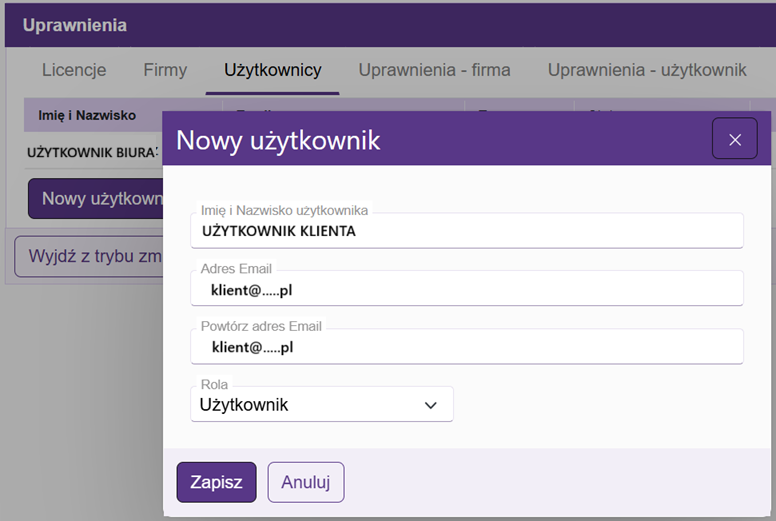Select the Użytkownicy tab
This screenshot has width=776, height=521.
[272, 70]
